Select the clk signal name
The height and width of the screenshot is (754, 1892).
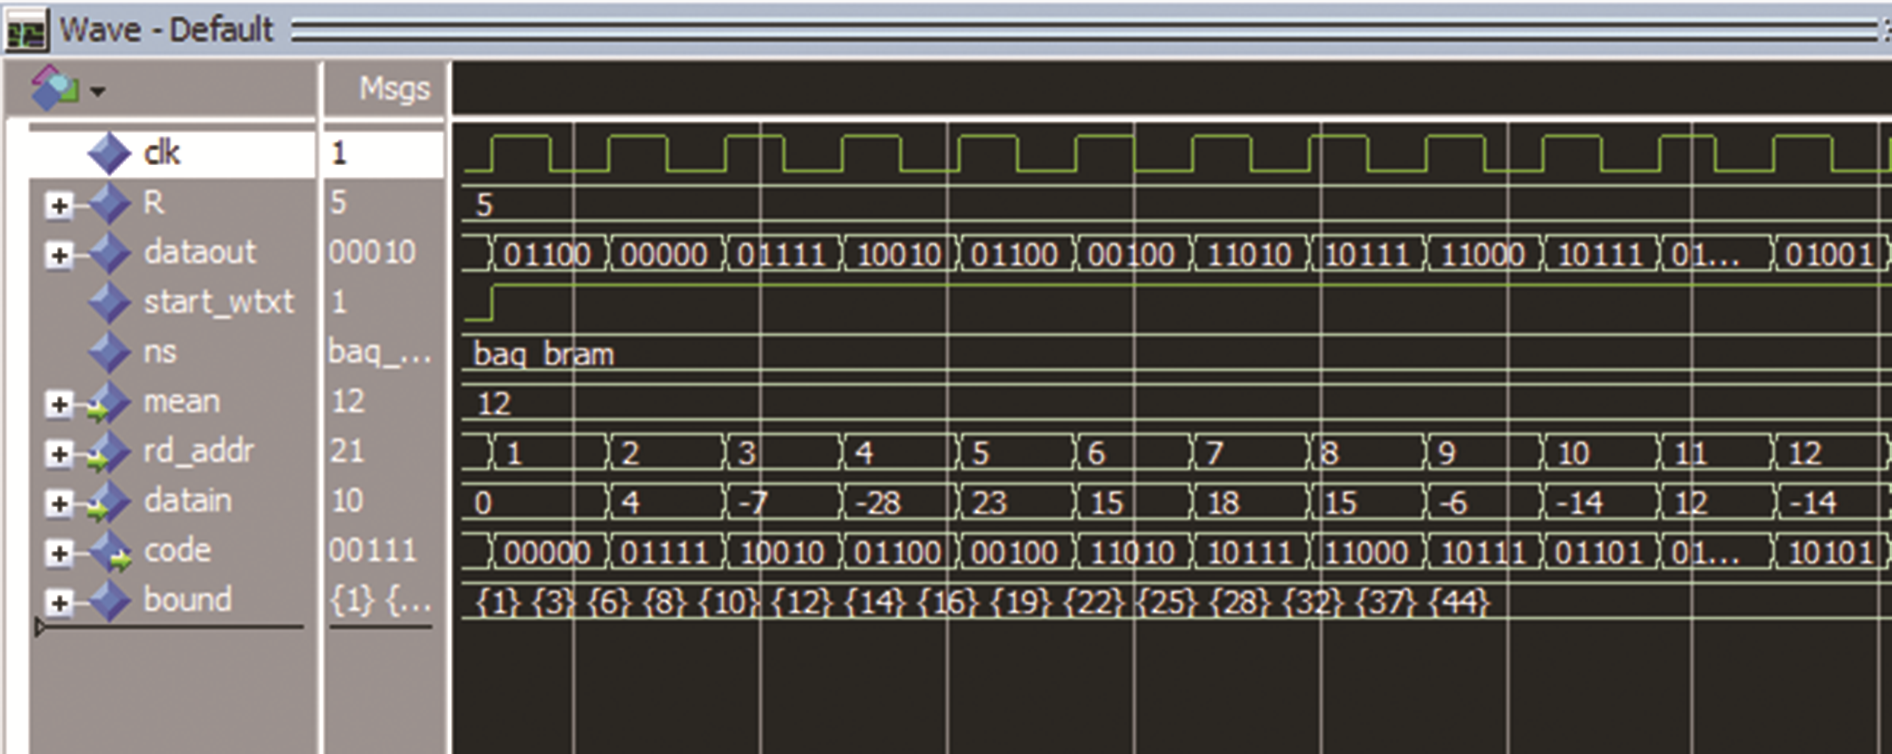pyautogui.click(x=162, y=153)
